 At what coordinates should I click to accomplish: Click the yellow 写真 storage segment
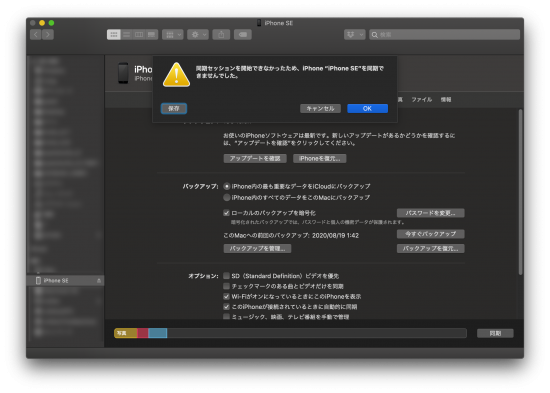point(126,333)
